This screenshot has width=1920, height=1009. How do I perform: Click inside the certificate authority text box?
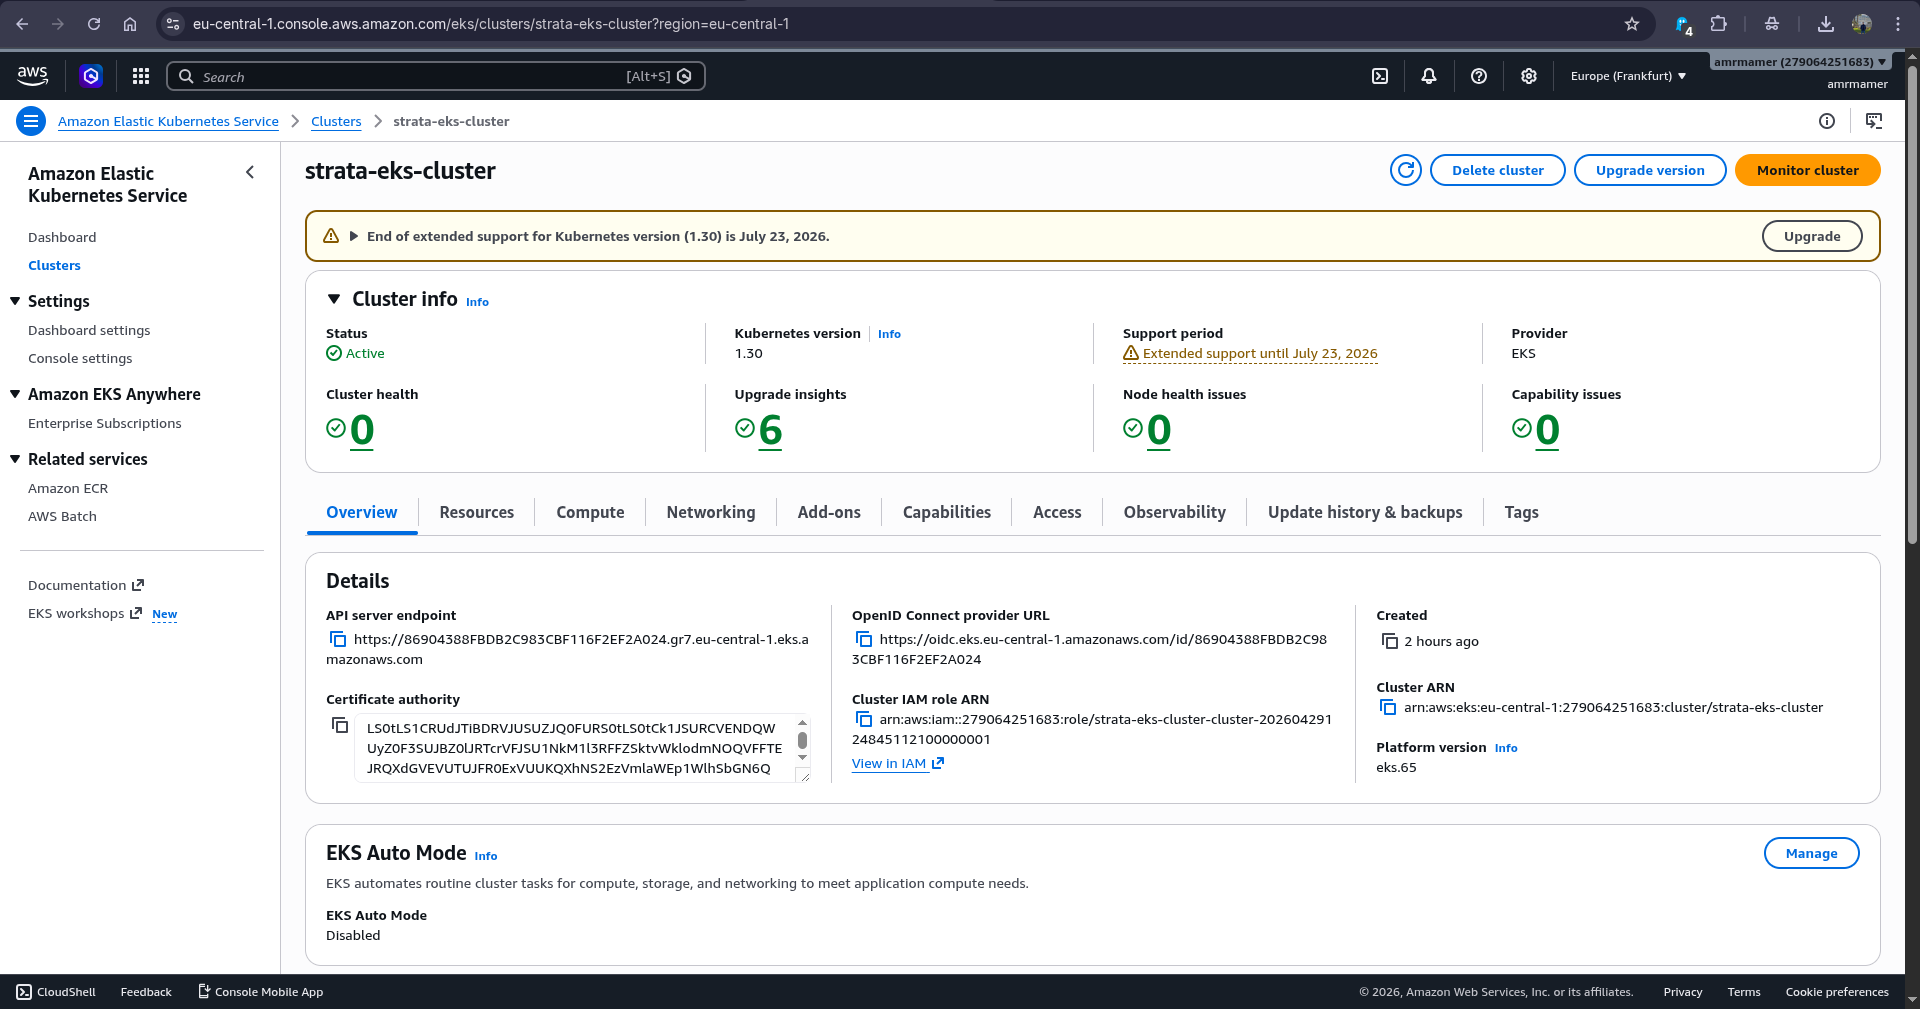(x=574, y=748)
